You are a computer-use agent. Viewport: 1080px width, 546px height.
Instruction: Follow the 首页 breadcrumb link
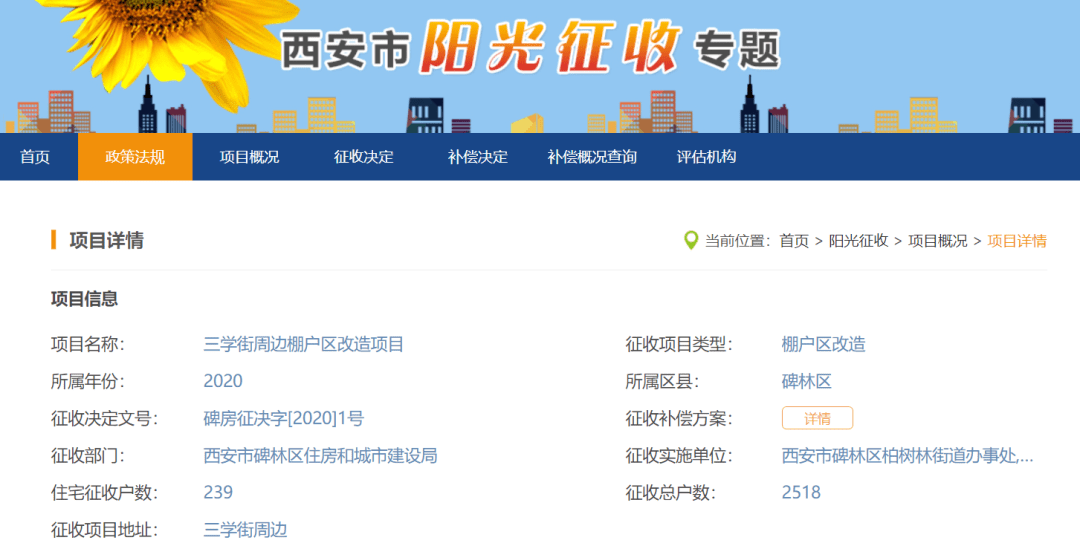pos(793,241)
